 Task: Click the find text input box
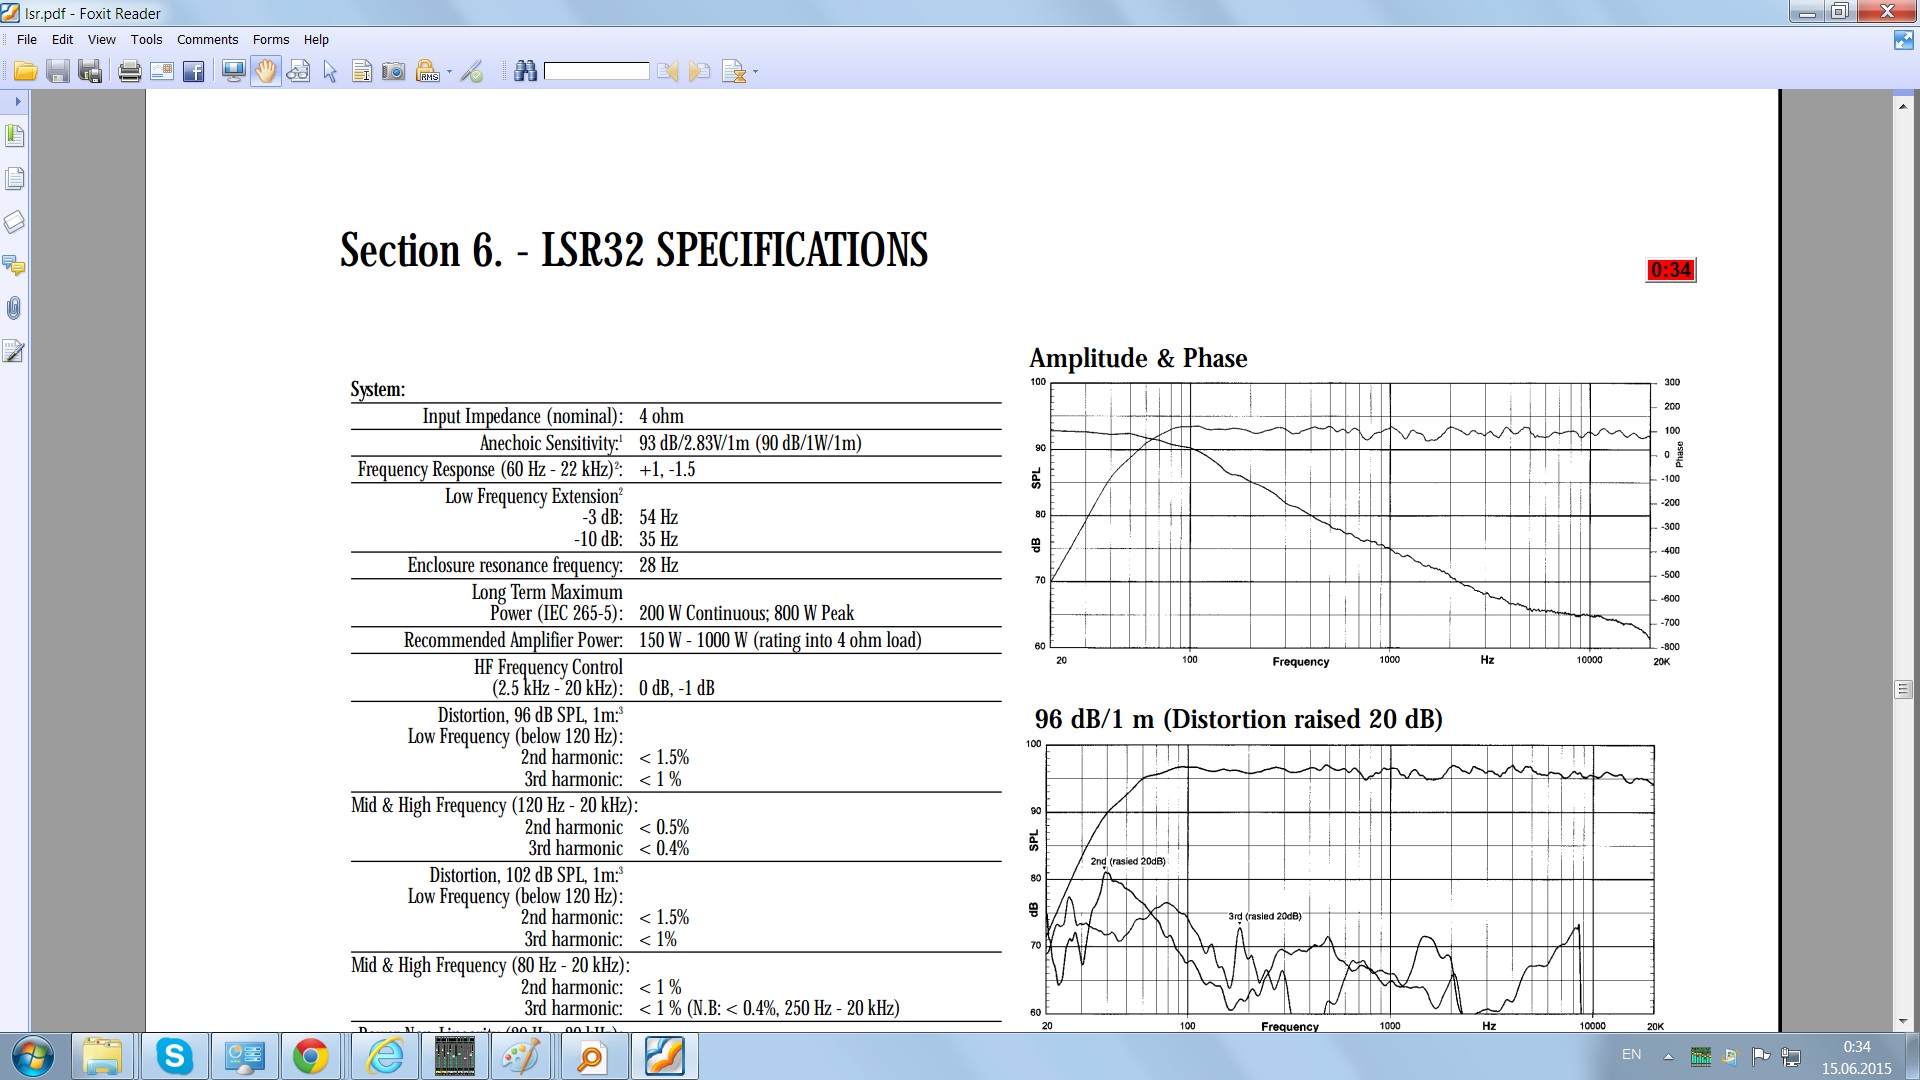click(x=597, y=71)
